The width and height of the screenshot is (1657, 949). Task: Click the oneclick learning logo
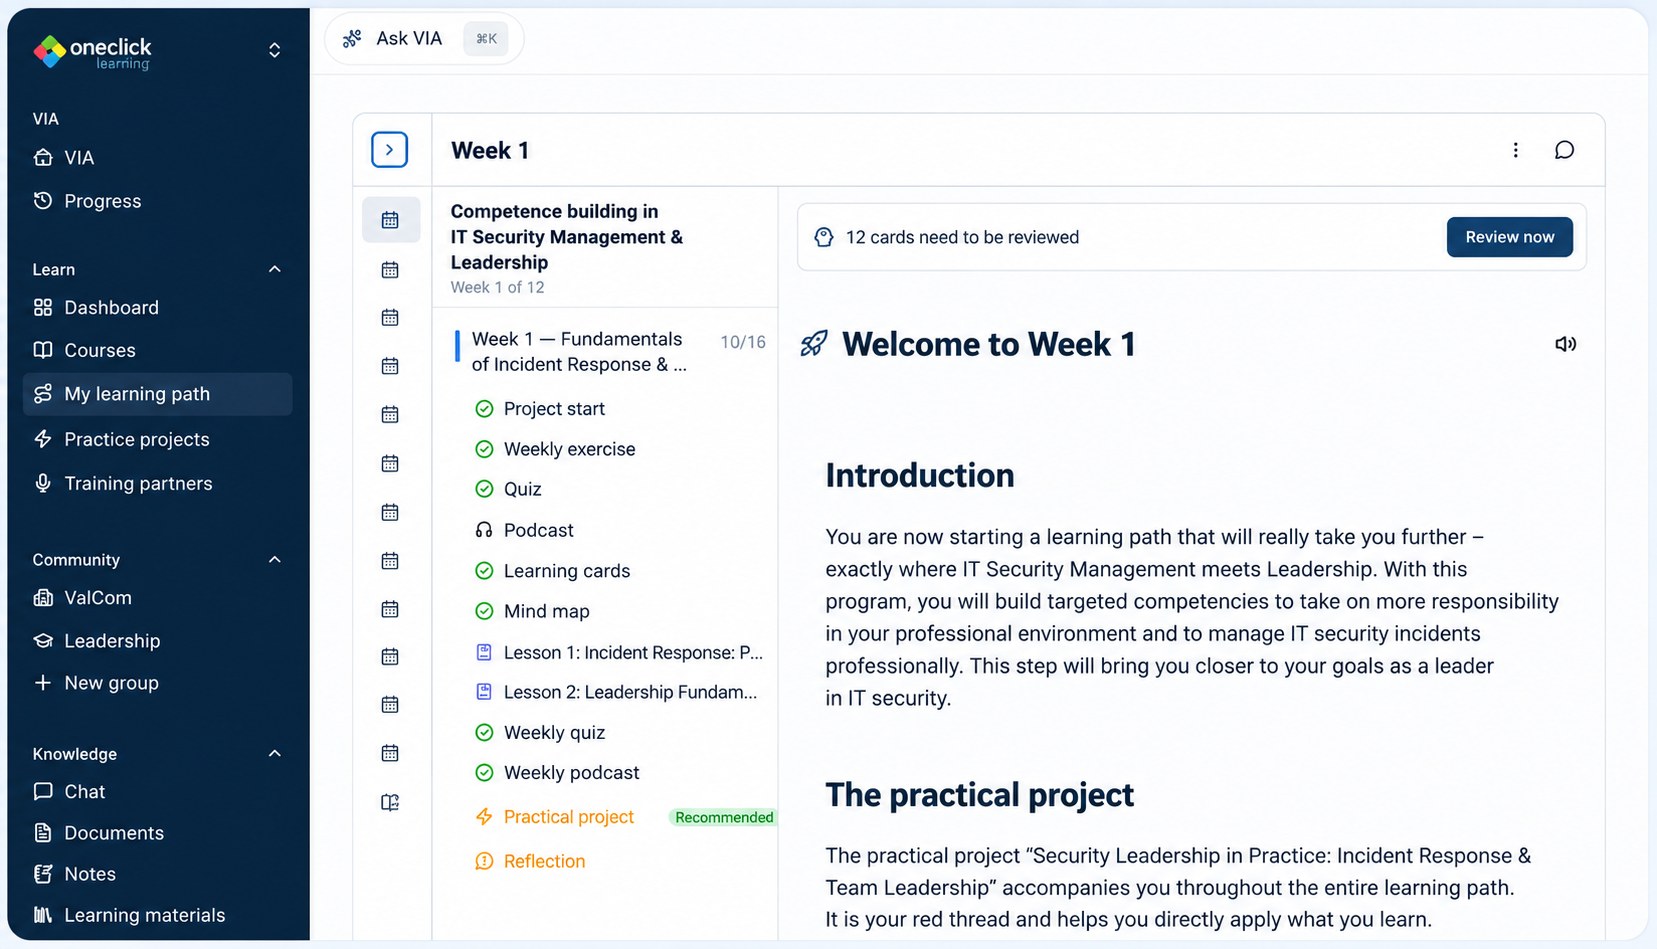pyautogui.click(x=91, y=51)
